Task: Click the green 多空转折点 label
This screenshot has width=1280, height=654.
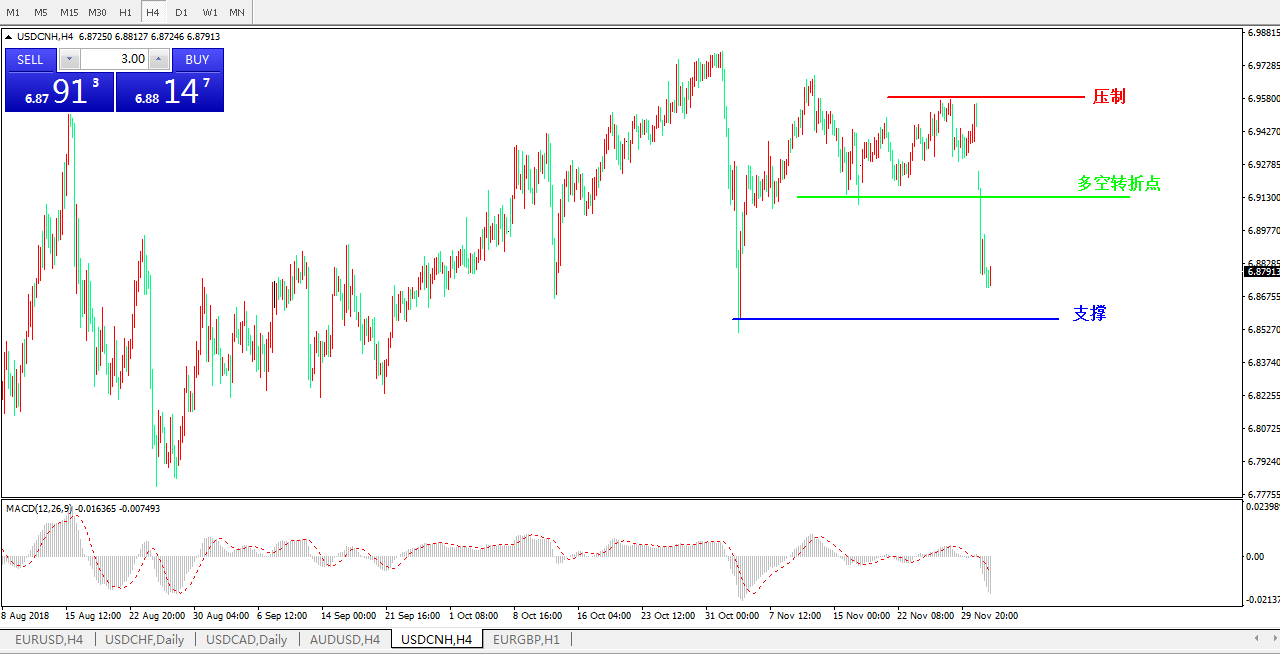Action: (x=1118, y=184)
